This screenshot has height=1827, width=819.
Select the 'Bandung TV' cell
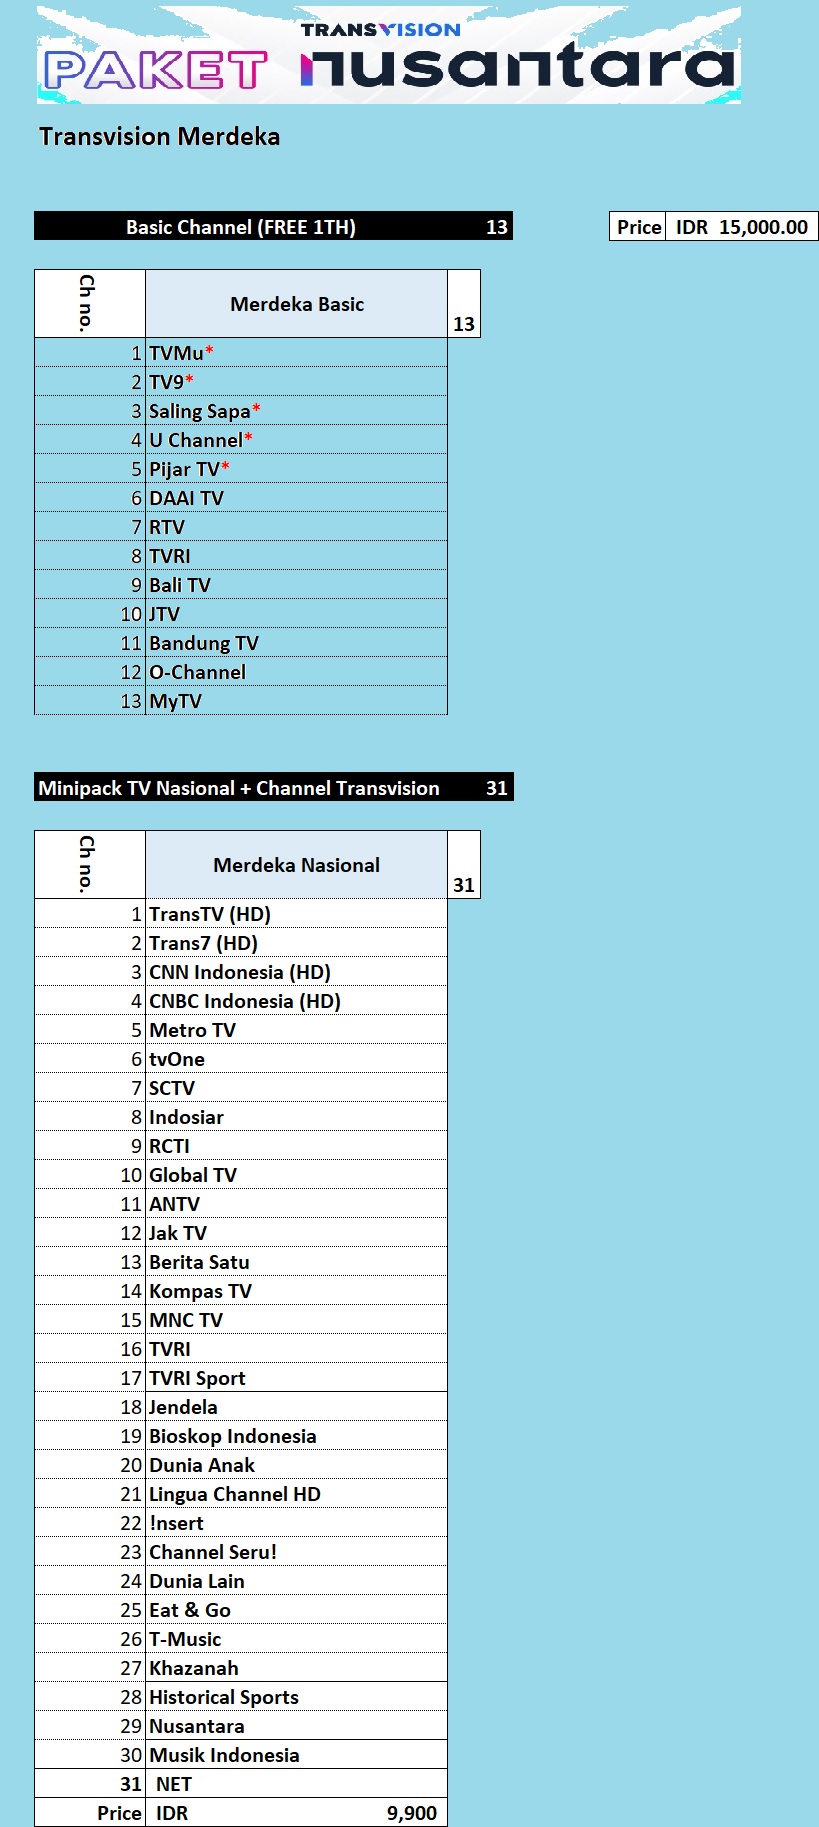pyautogui.click(x=296, y=642)
